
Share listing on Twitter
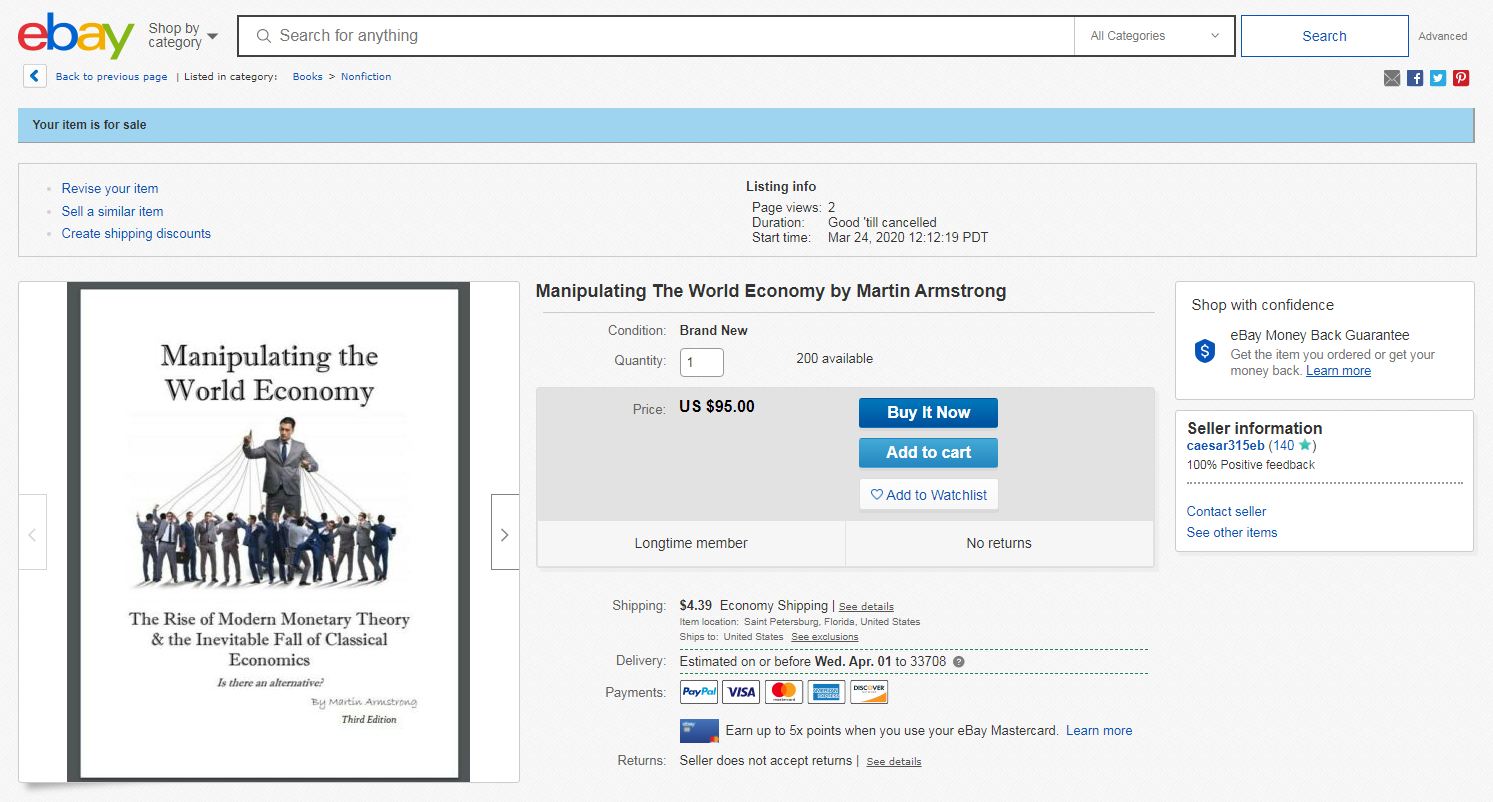(x=1438, y=78)
